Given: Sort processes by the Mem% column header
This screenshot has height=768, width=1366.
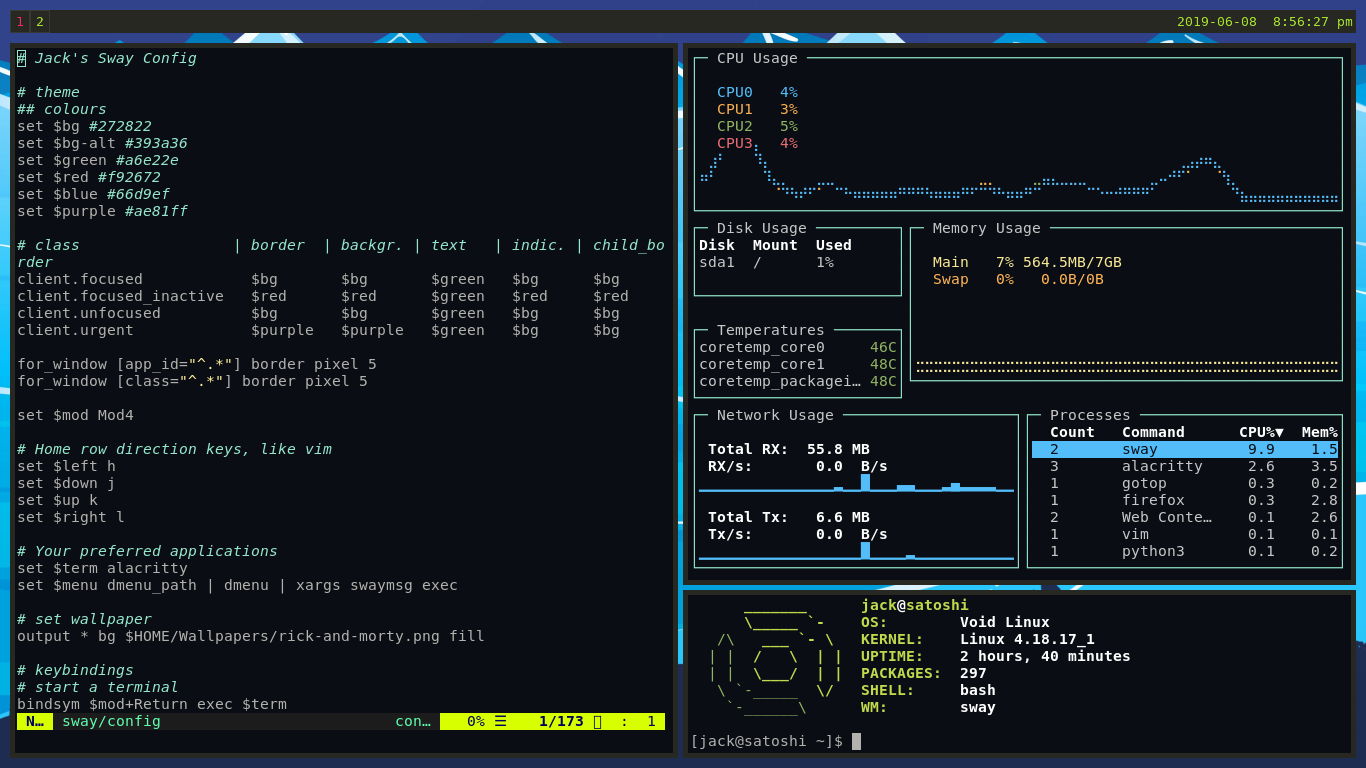Looking at the screenshot, I should coord(1319,431).
